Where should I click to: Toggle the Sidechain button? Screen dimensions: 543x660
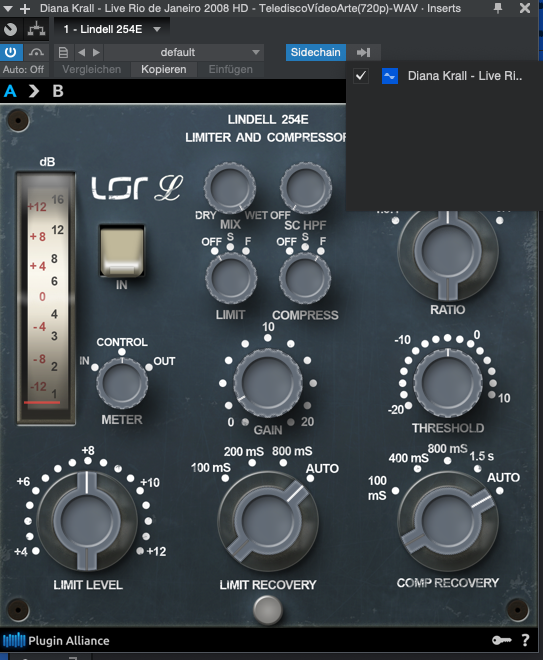(316, 52)
